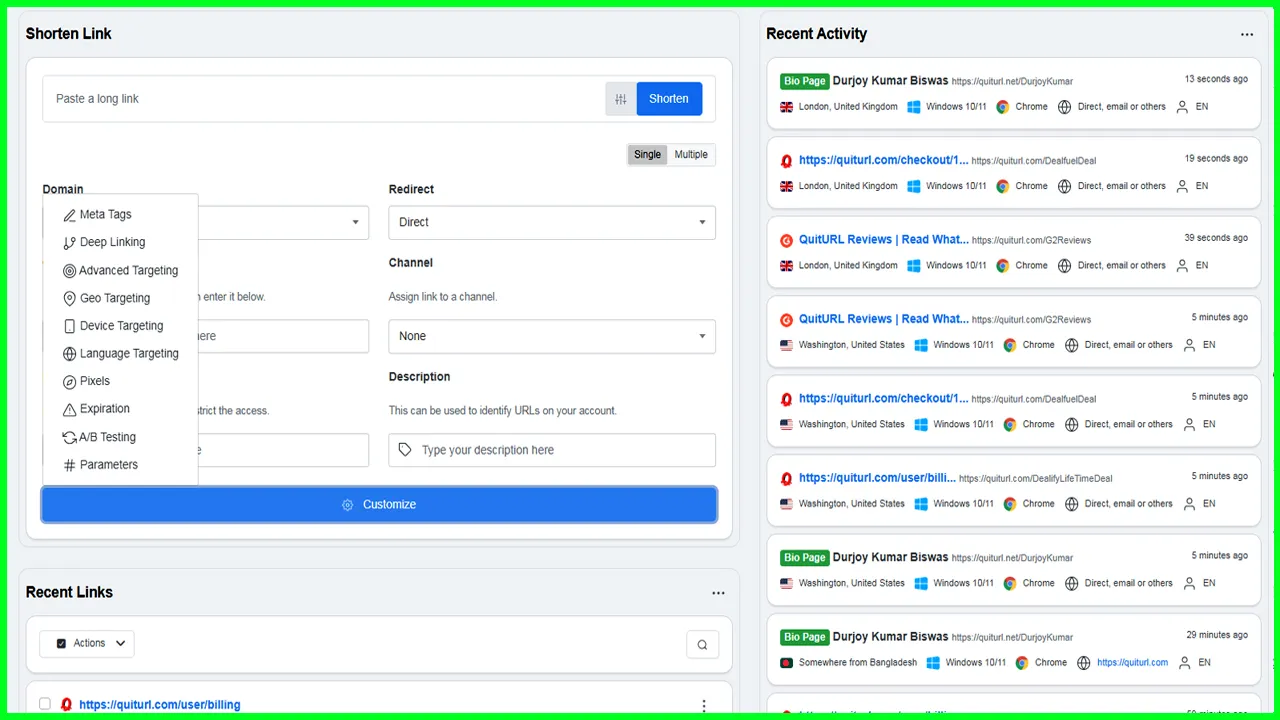Click the link options sliders icon

click(621, 99)
